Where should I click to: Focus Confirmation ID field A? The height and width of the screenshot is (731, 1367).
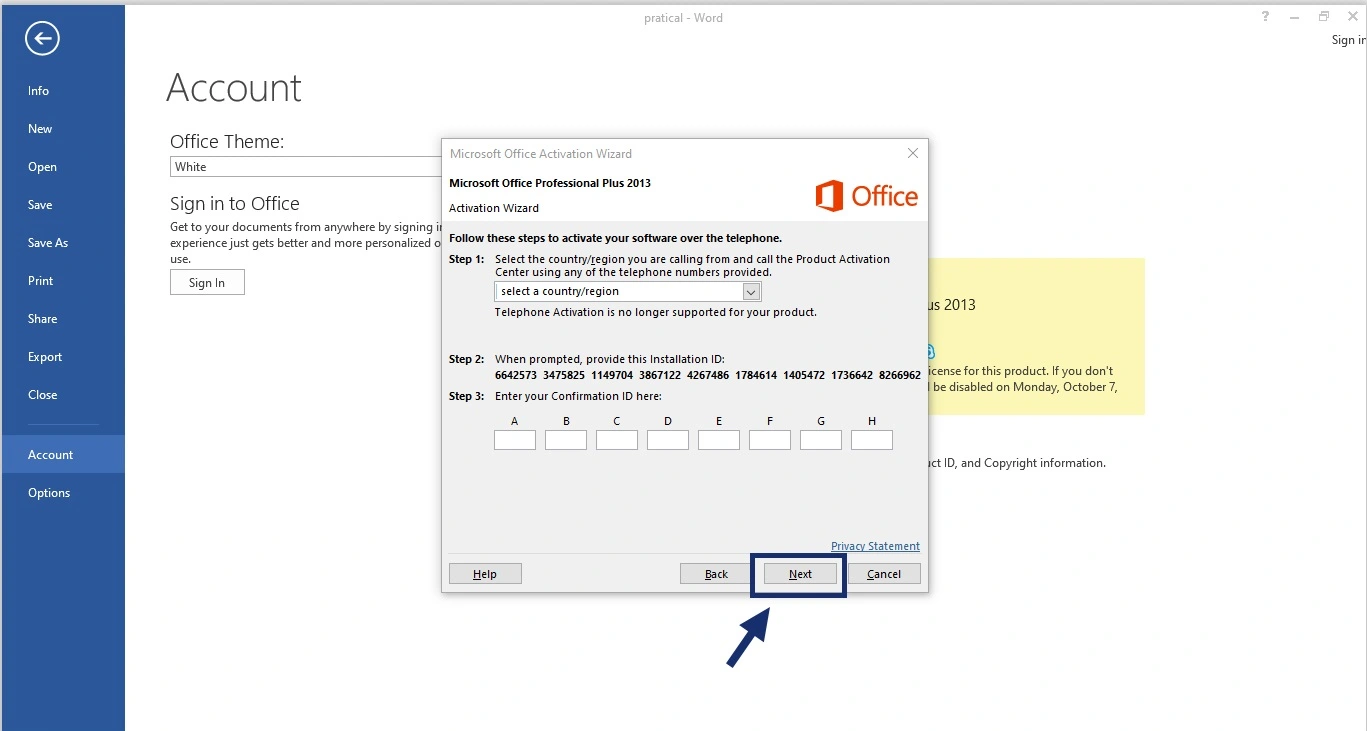pyautogui.click(x=515, y=440)
